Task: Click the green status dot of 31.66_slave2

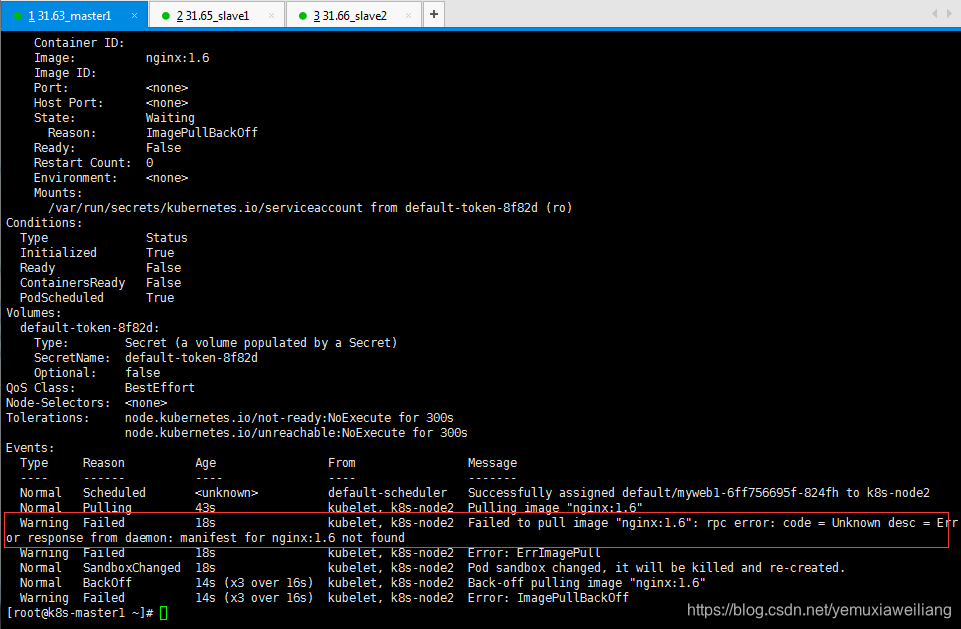Action: pos(303,16)
